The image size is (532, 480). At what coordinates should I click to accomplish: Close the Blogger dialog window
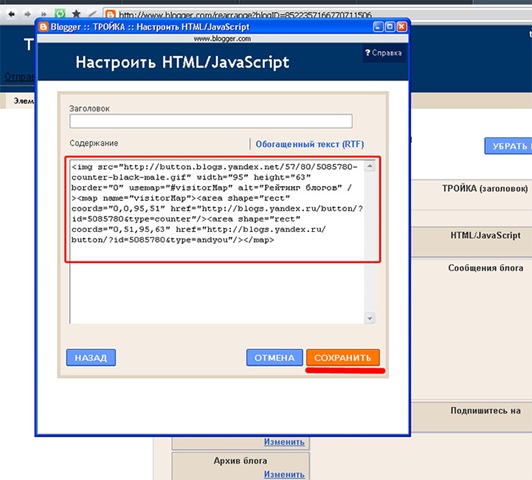[402, 26]
